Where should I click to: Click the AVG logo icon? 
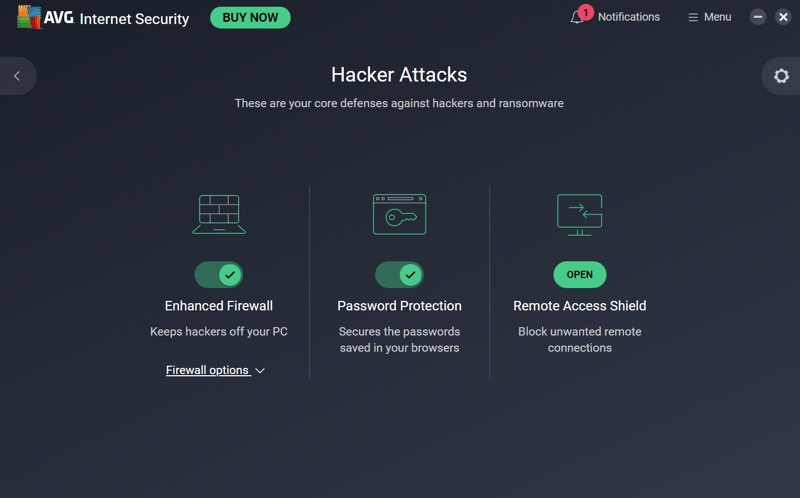coord(29,17)
